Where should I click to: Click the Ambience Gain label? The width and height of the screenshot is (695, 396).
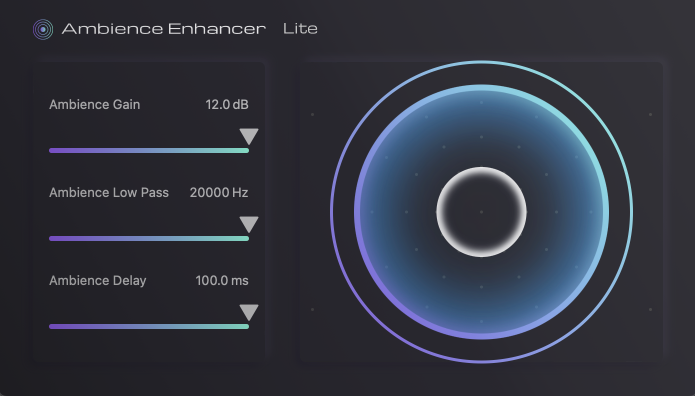click(x=94, y=105)
